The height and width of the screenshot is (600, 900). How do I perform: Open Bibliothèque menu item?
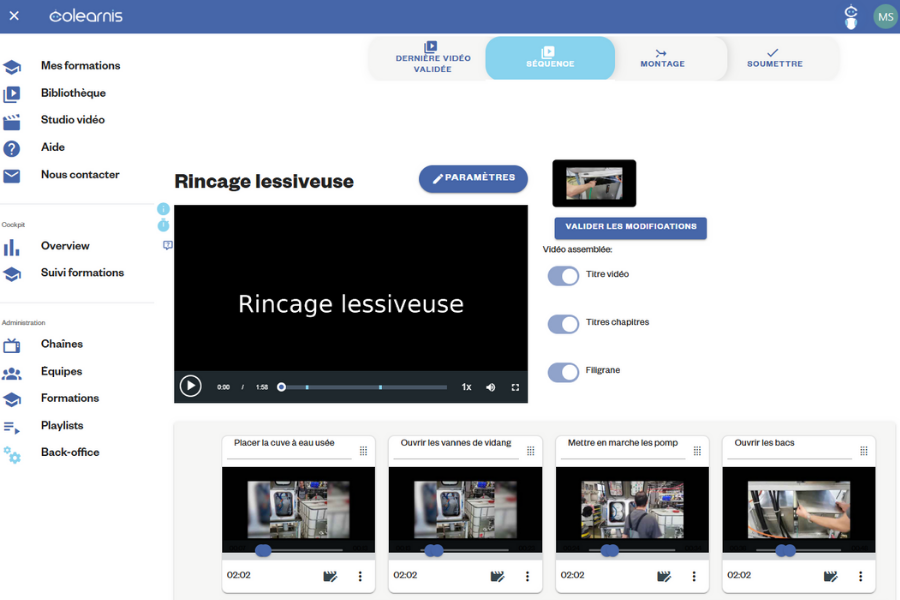(73, 93)
